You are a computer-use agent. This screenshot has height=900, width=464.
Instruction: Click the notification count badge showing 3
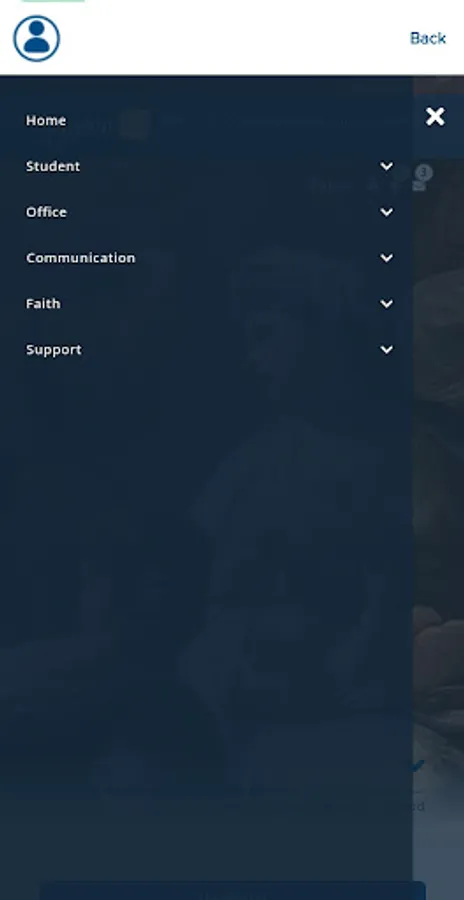424,172
